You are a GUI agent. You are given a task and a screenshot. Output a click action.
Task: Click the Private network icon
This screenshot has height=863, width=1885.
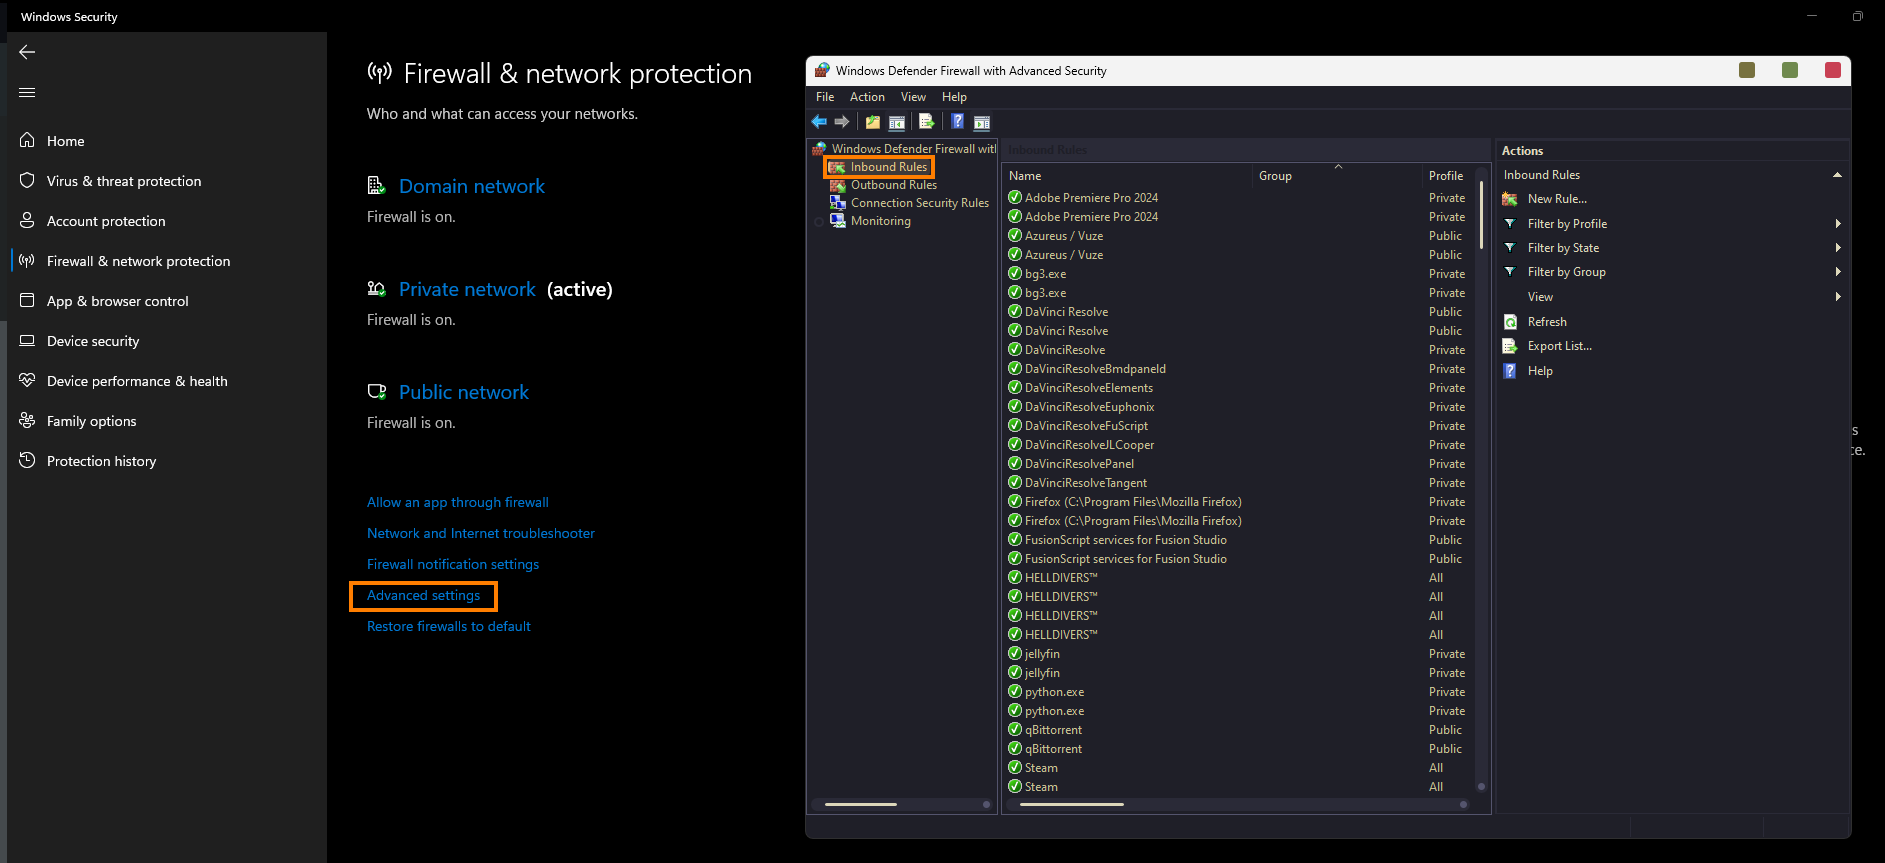click(x=376, y=289)
